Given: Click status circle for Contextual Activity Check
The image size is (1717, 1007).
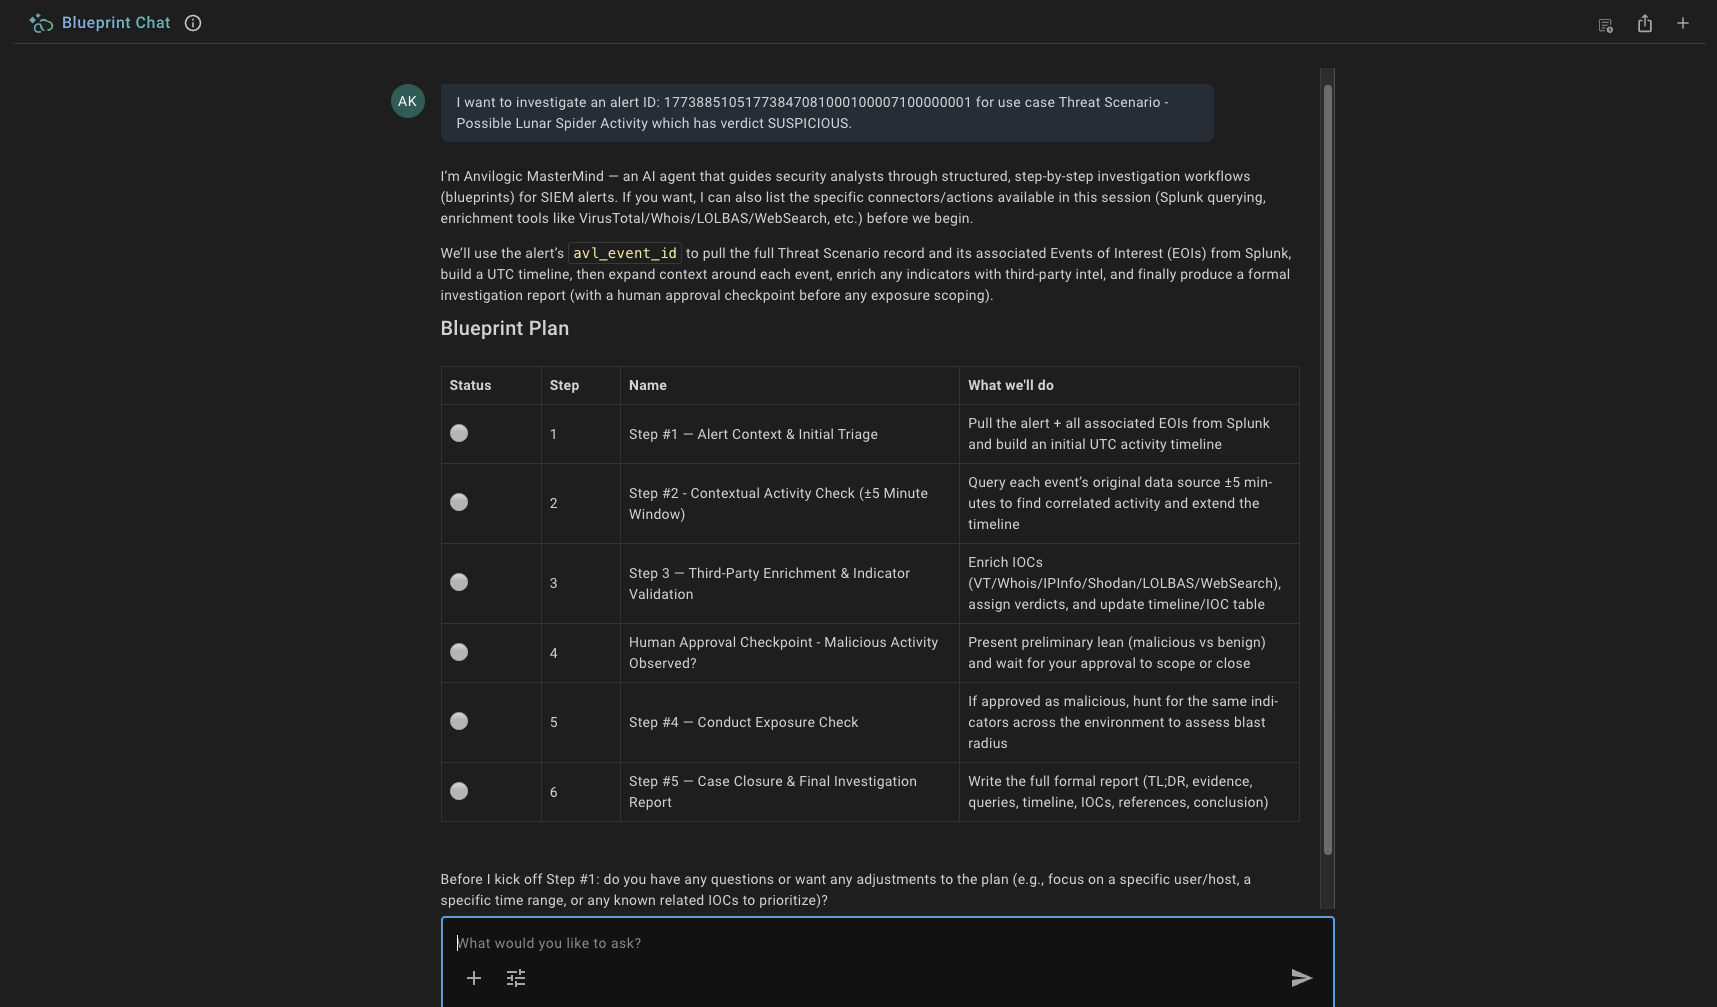Looking at the screenshot, I should (459, 502).
